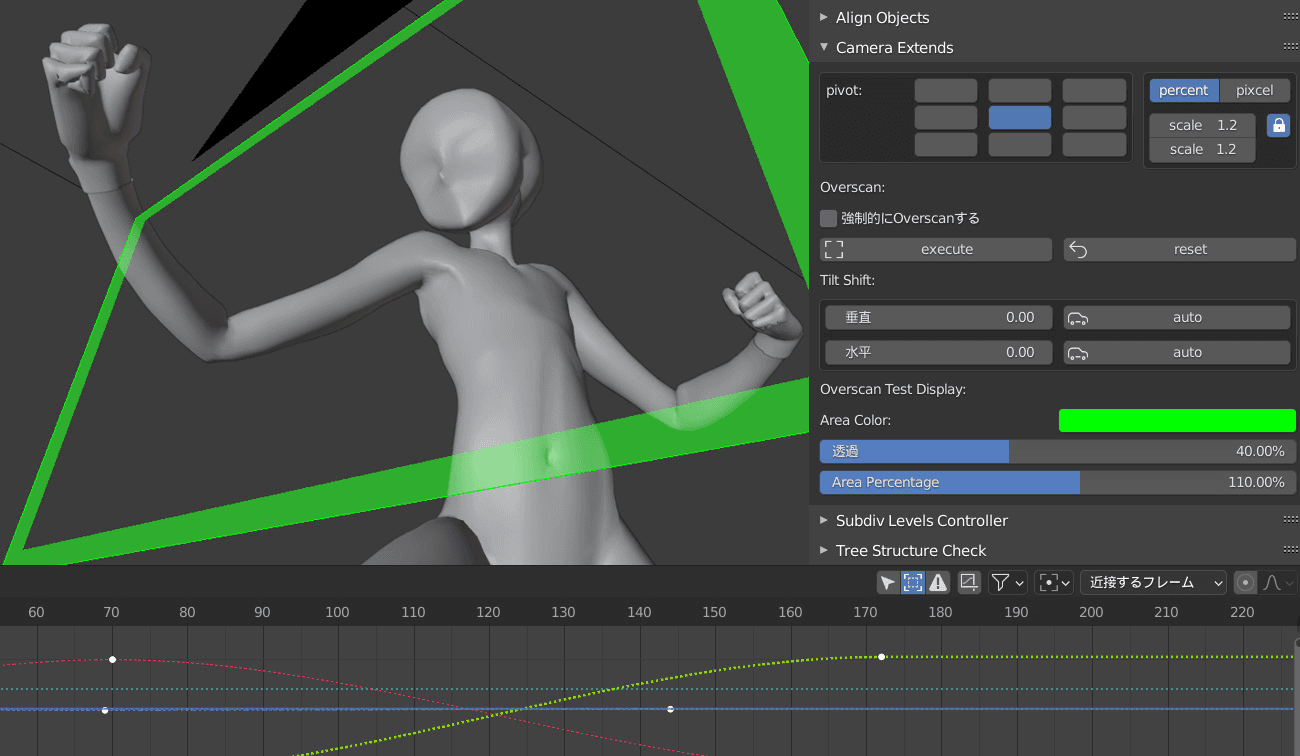This screenshot has height=756, width=1300.
Task: Enable the 強制的にOverscanする checkbox
Action: coord(828,218)
